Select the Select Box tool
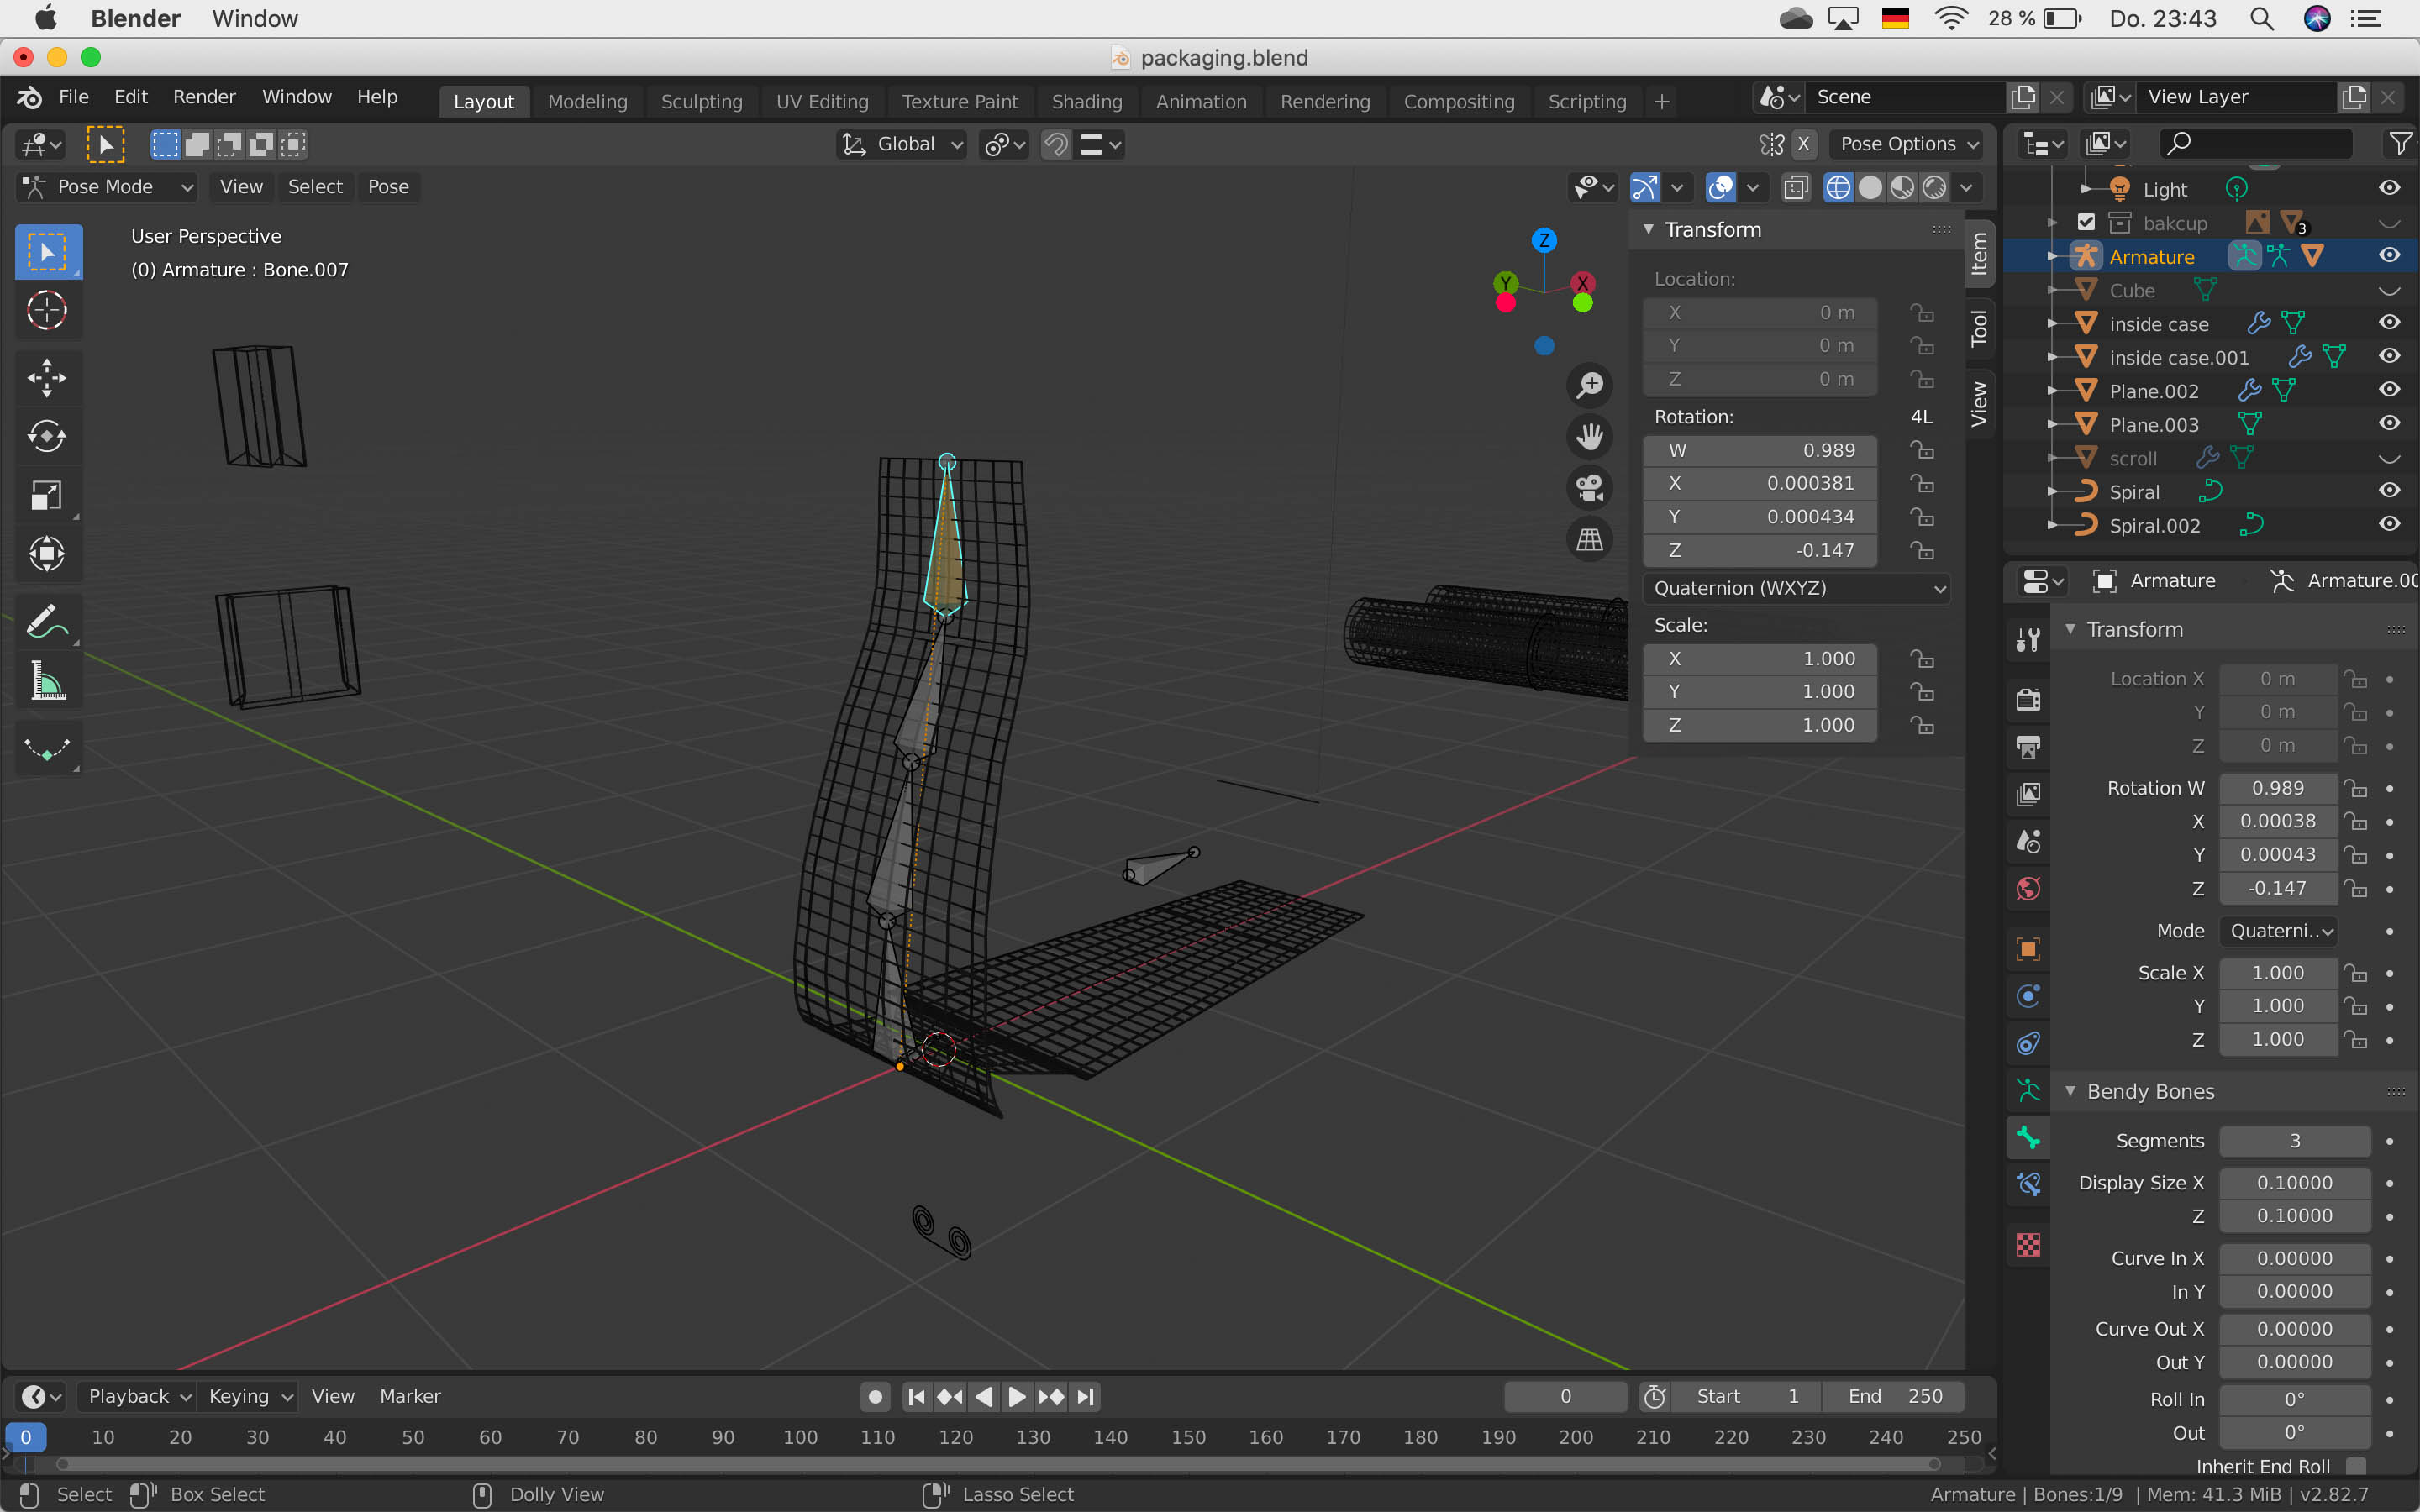 (x=47, y=252)
